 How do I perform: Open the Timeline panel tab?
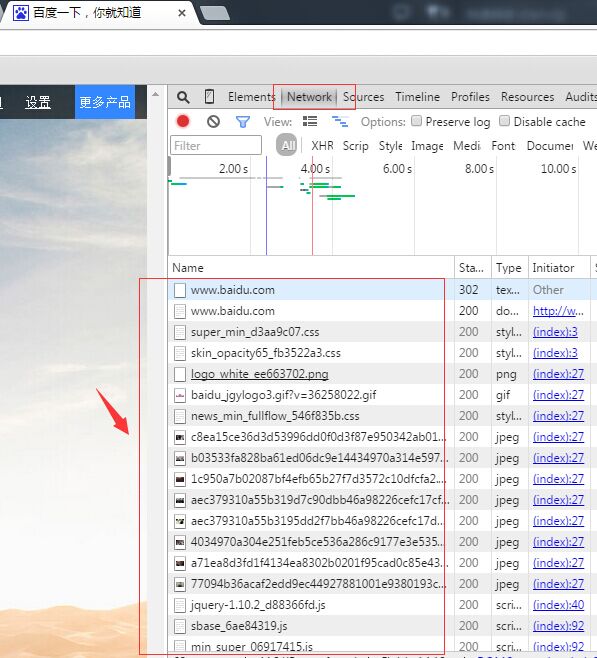(417, 97)
